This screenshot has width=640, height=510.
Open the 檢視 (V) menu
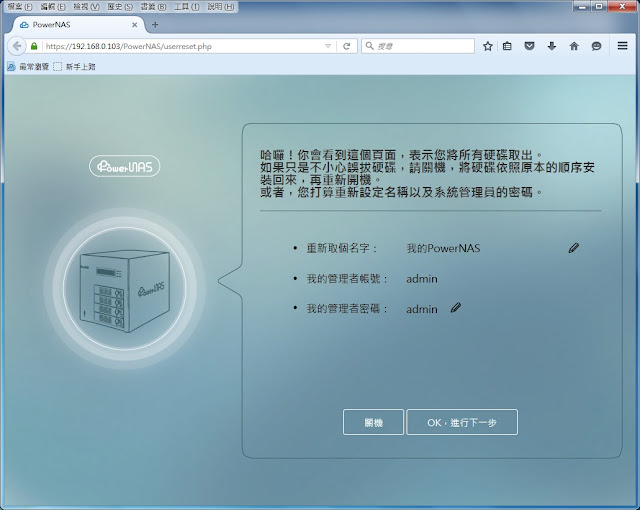coord(87,7)
